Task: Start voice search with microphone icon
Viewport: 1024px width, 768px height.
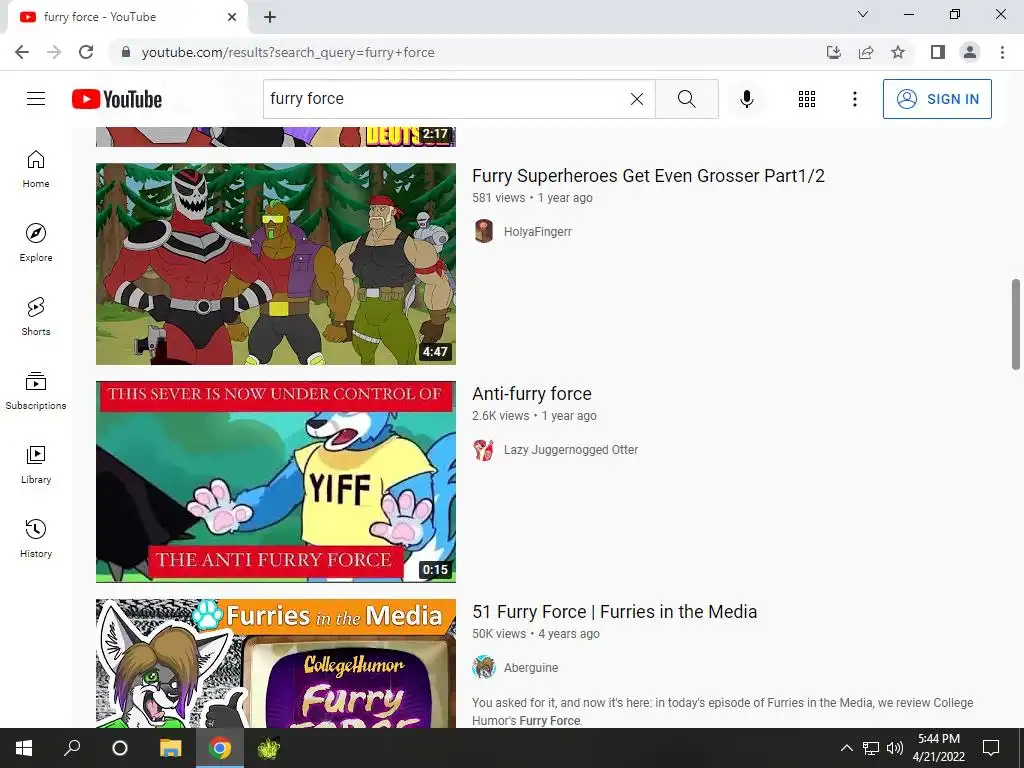Action: 746,99
